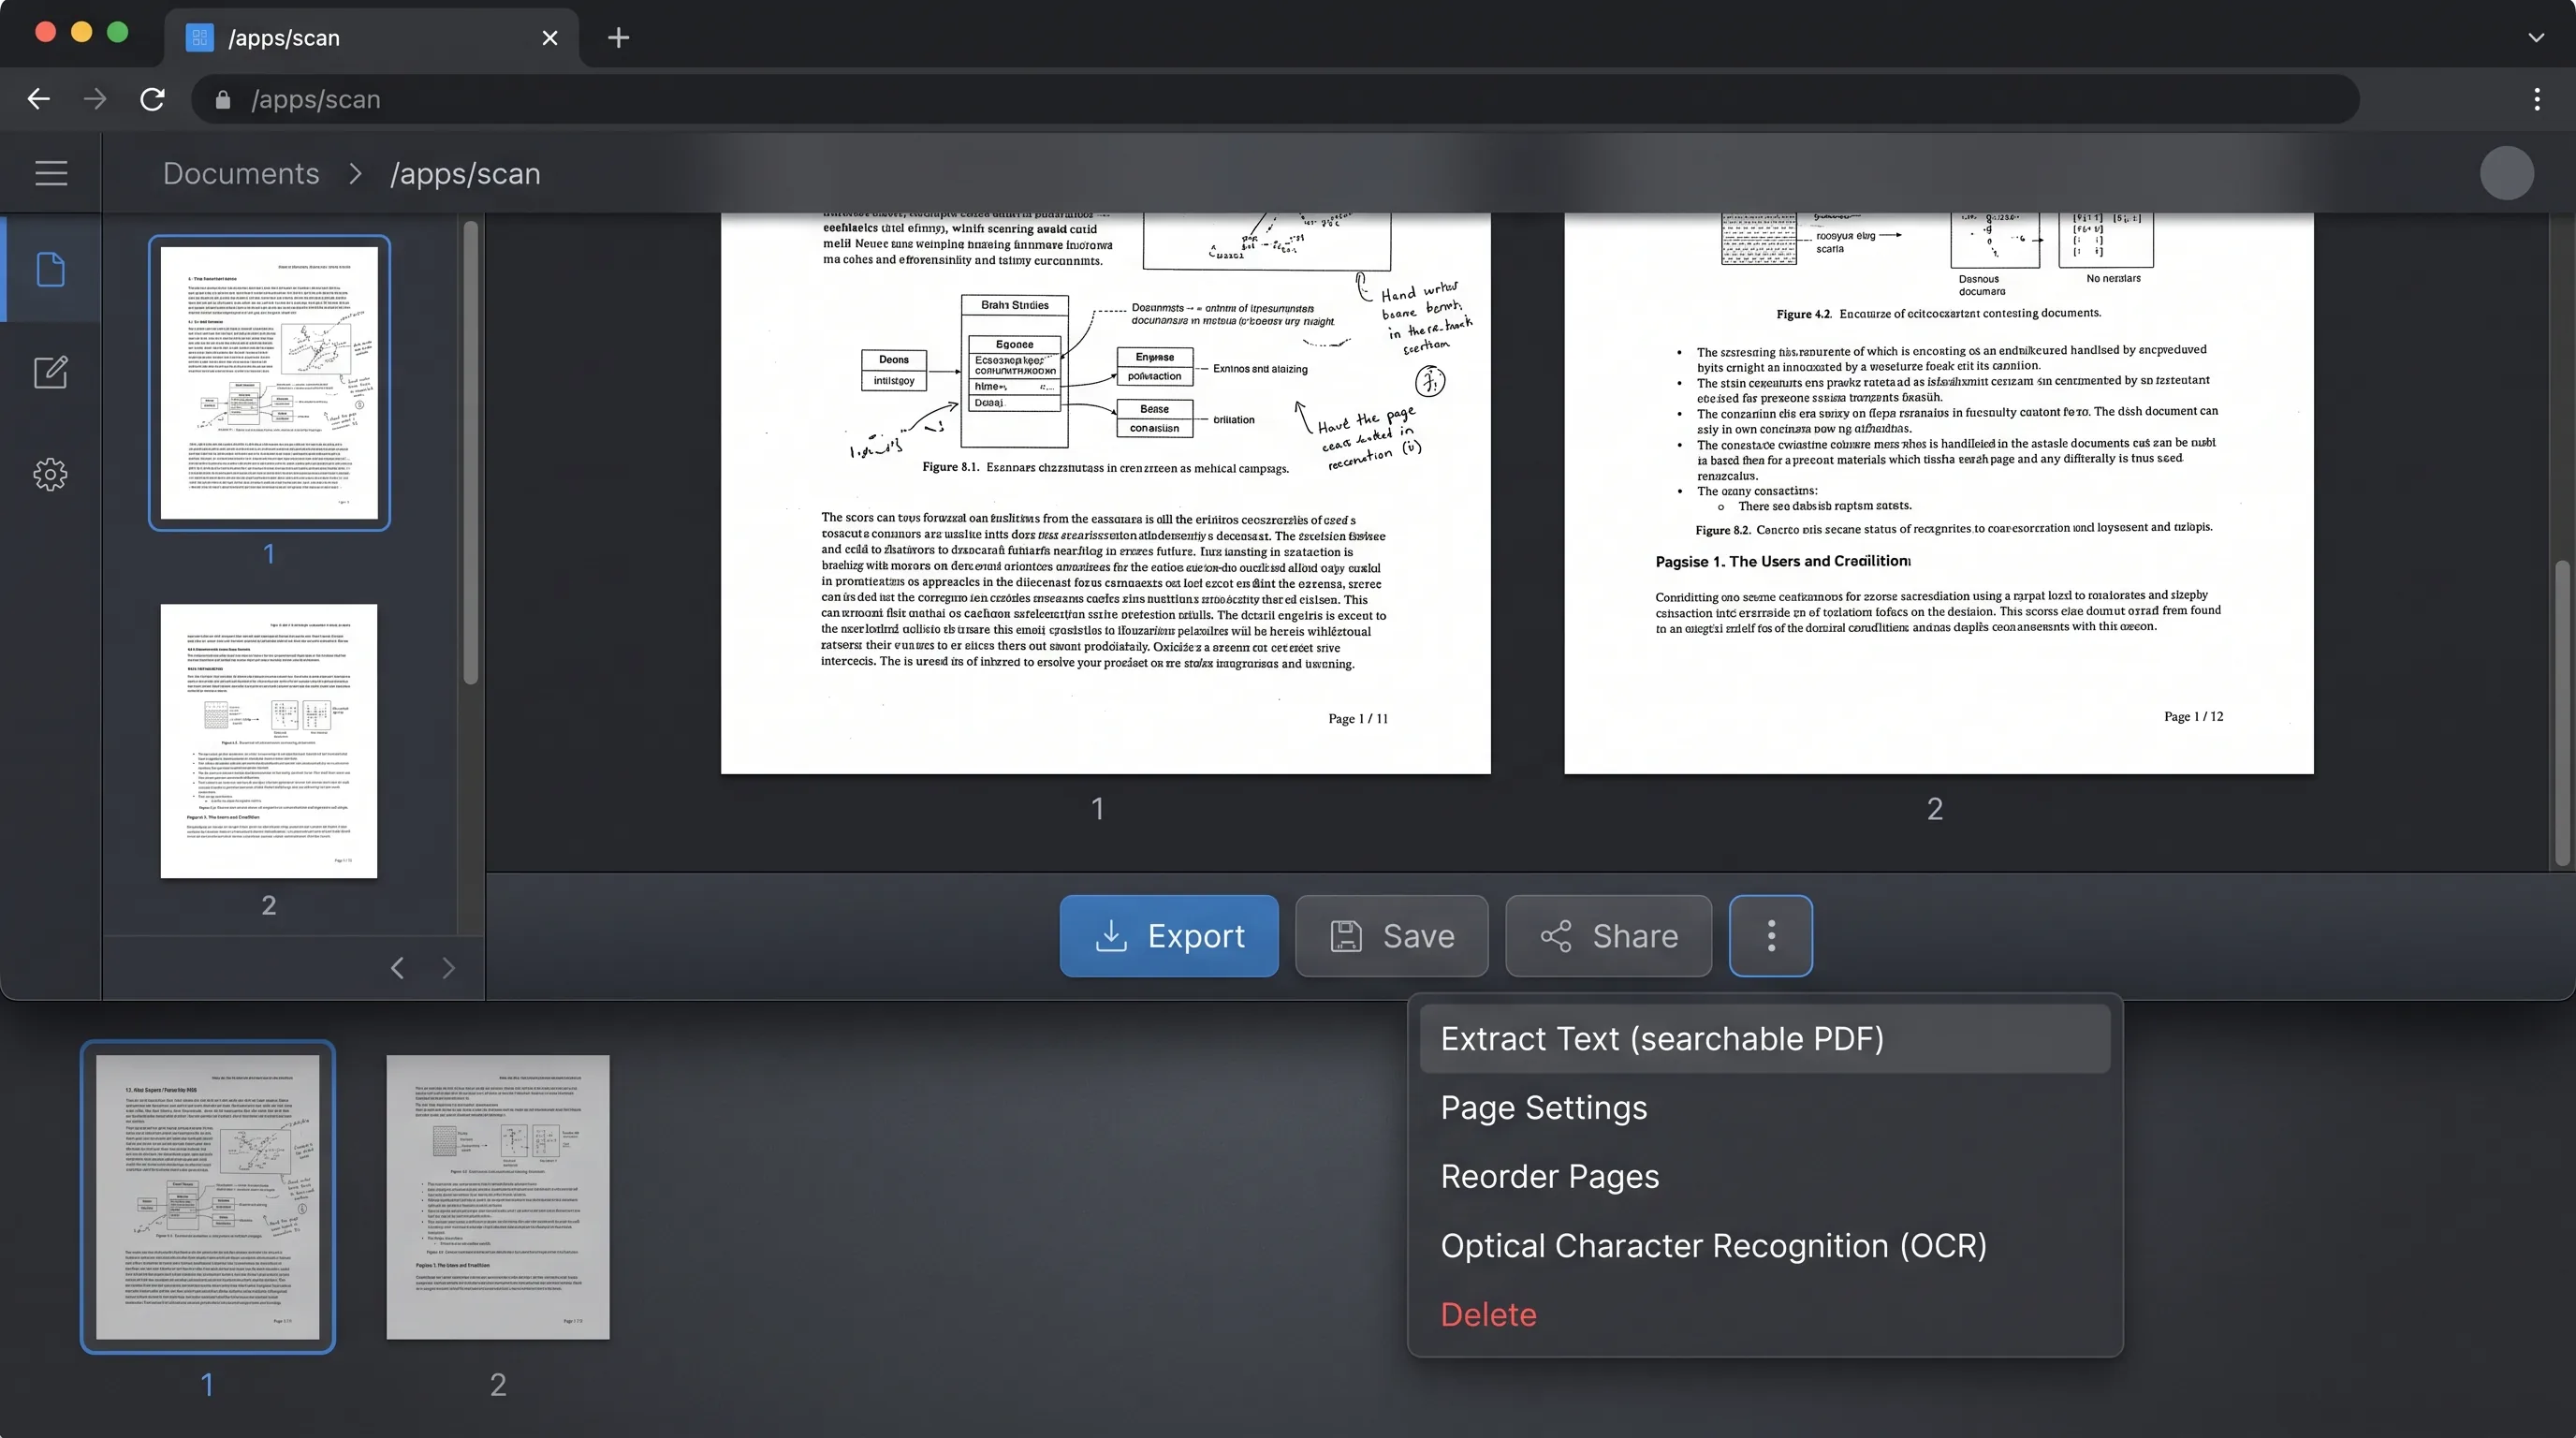Choose Reorder Pages from menu

tap(1765, 1177)
